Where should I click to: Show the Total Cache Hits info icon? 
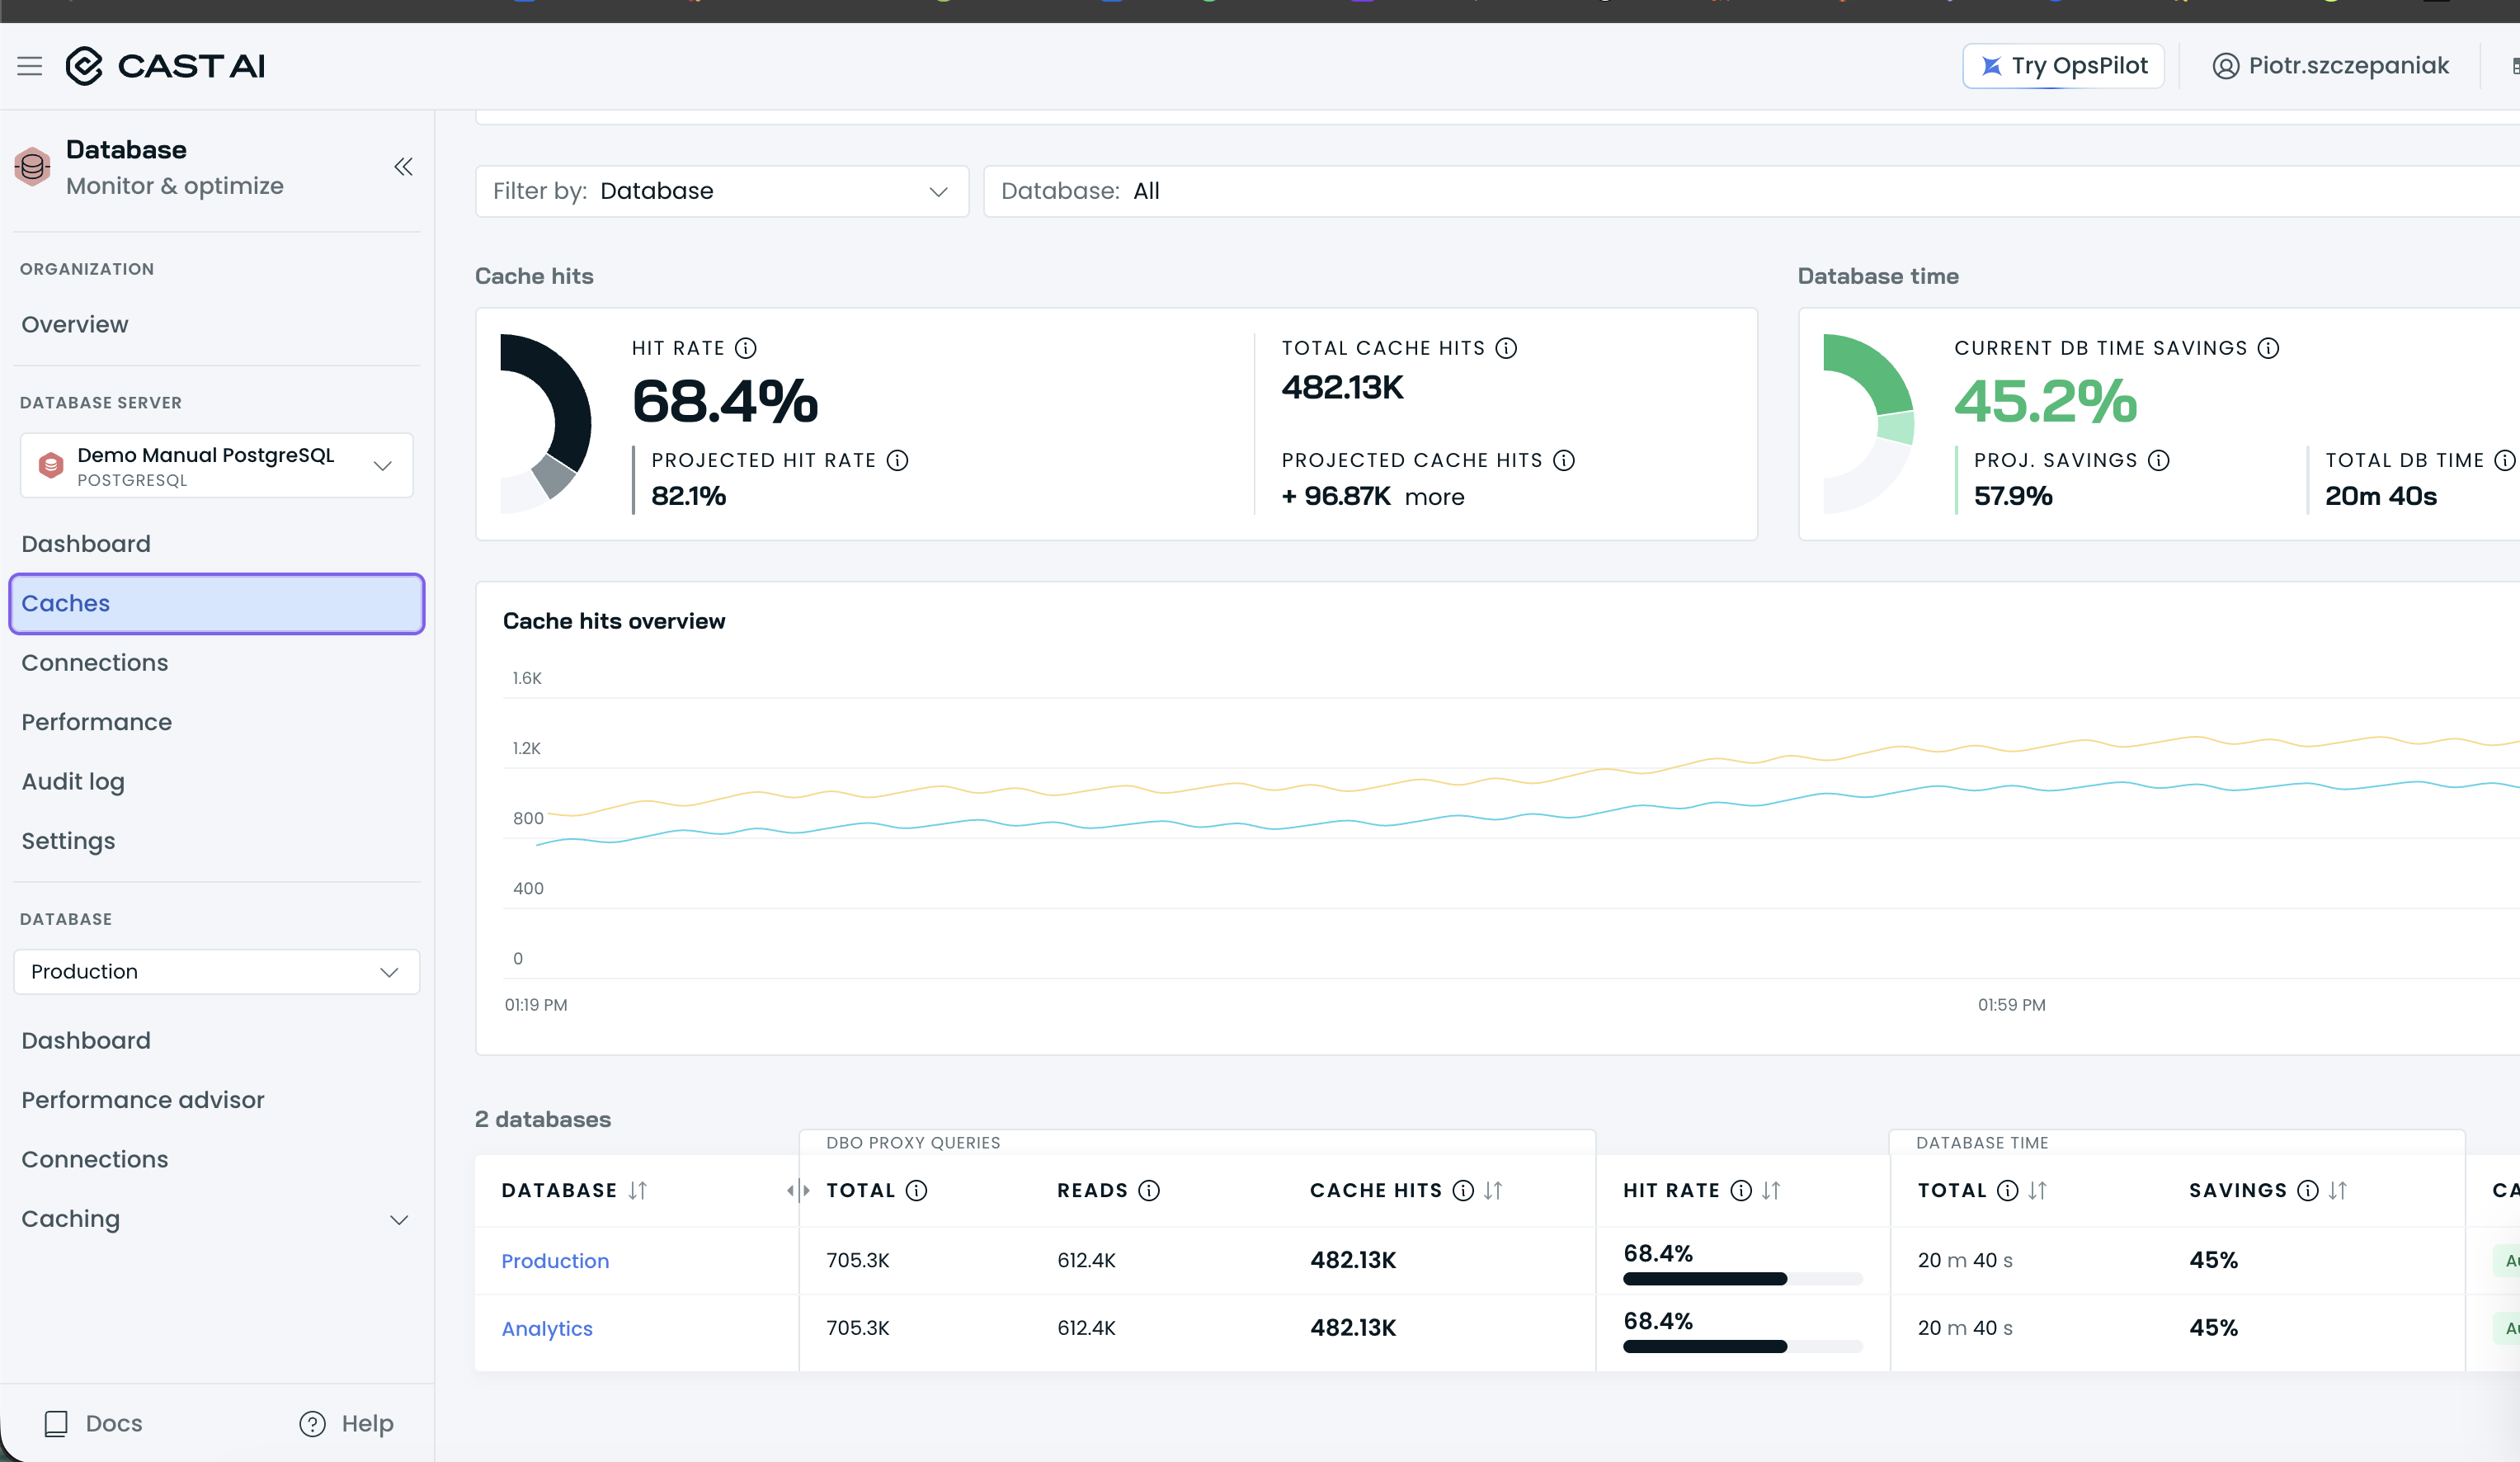click(1506, 348)
